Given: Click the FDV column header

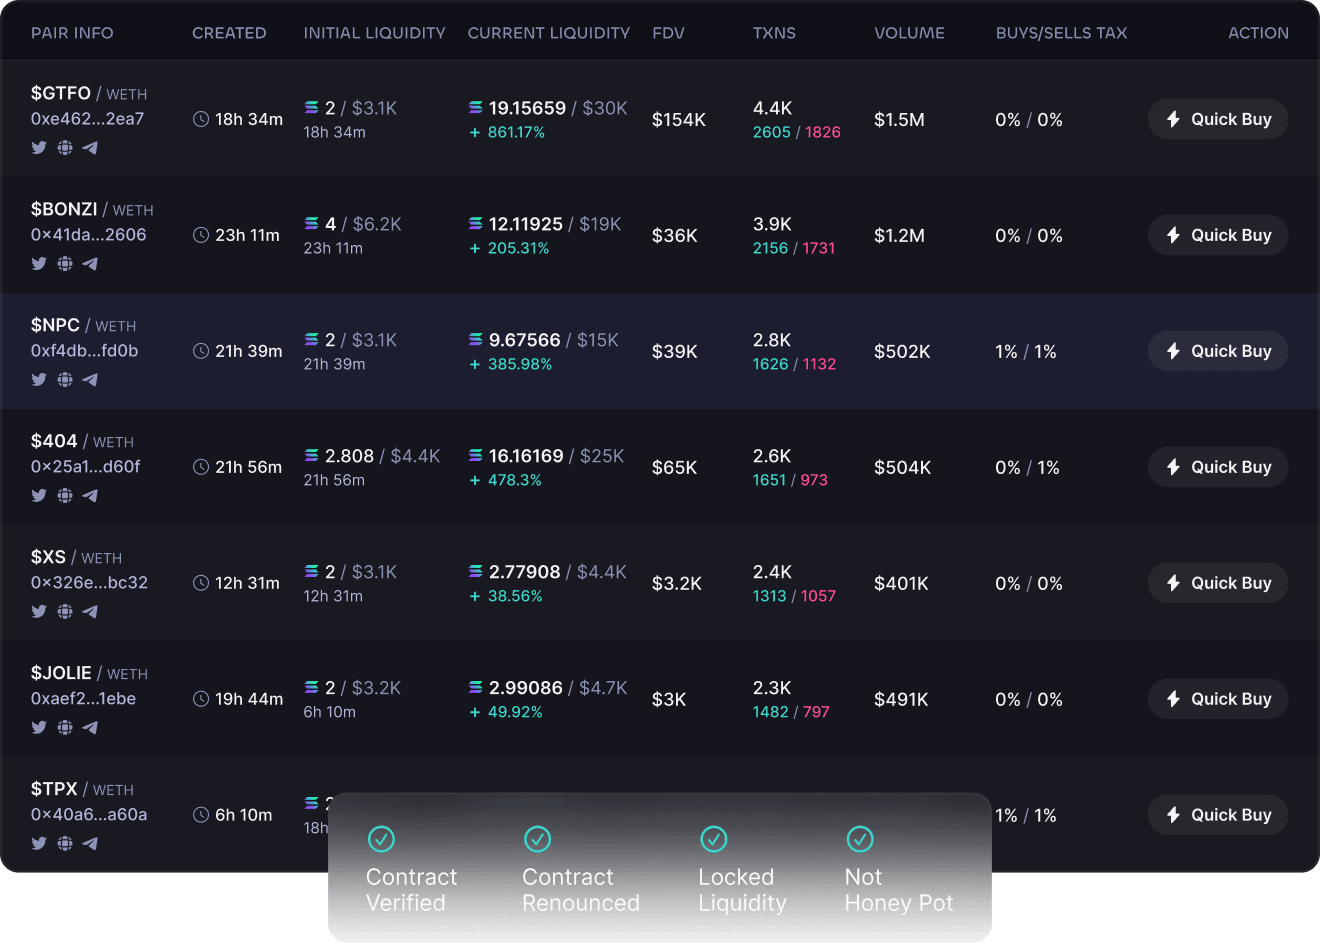Looking at the screenshot, I should (668, 33).
